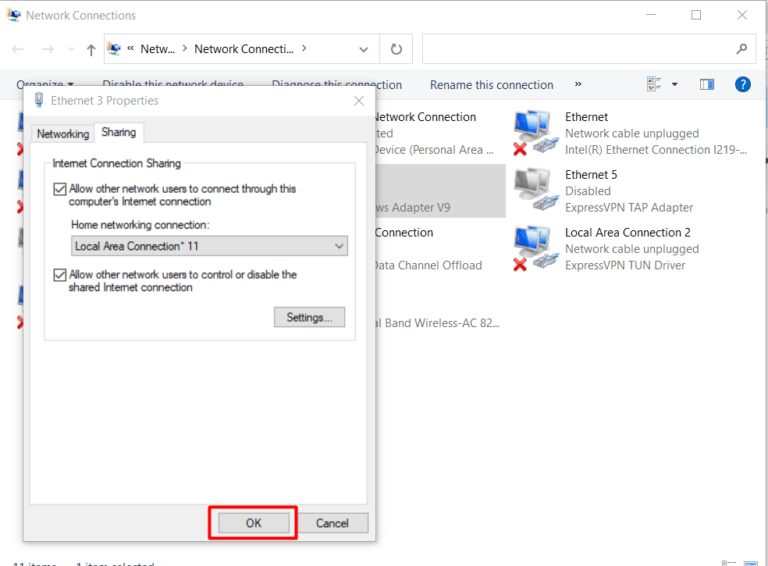Screen dimensions: 768x566
Task: Refresh the Network Connections view
Action: pyautogui.click(x=396, y=49)
